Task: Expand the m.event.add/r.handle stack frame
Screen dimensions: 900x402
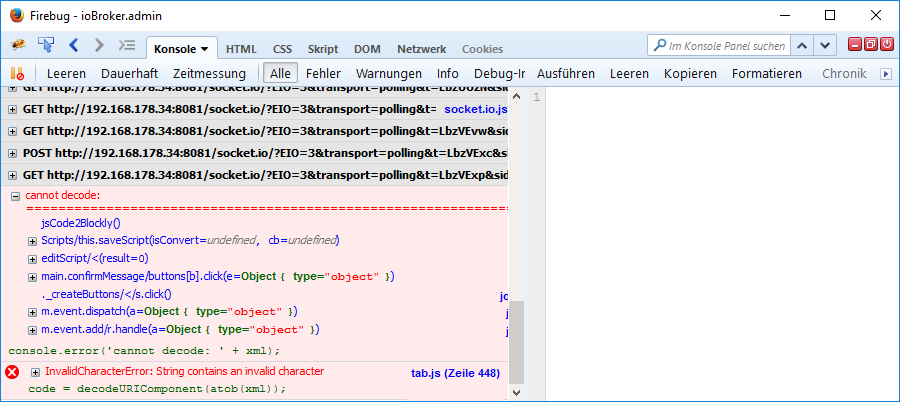Action: [x=33, y=330]
